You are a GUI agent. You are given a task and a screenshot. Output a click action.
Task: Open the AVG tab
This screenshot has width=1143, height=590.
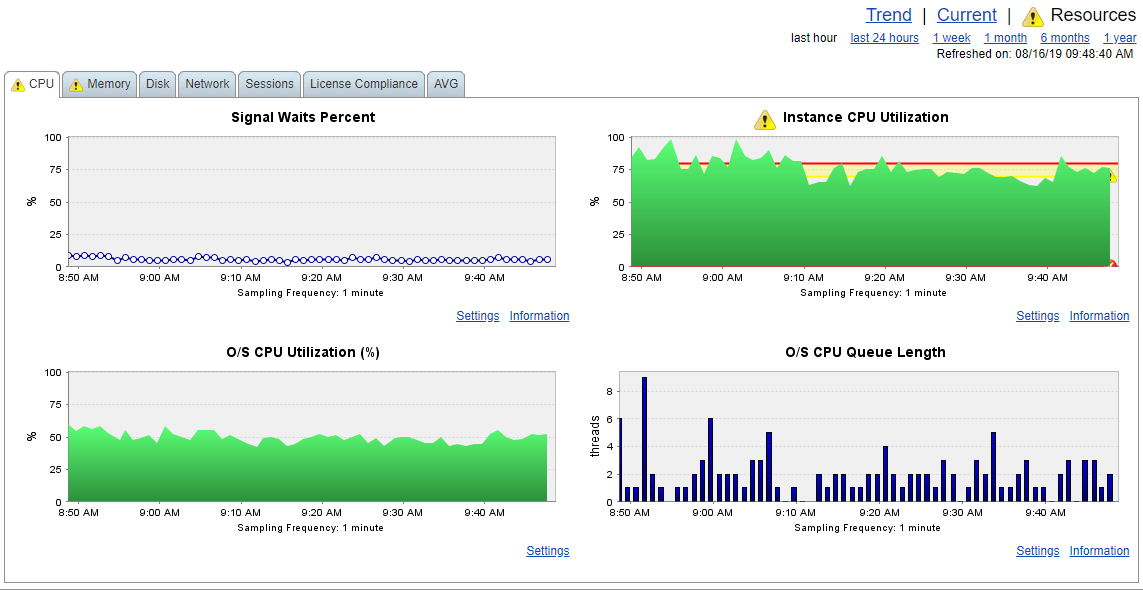coord(446,84)
